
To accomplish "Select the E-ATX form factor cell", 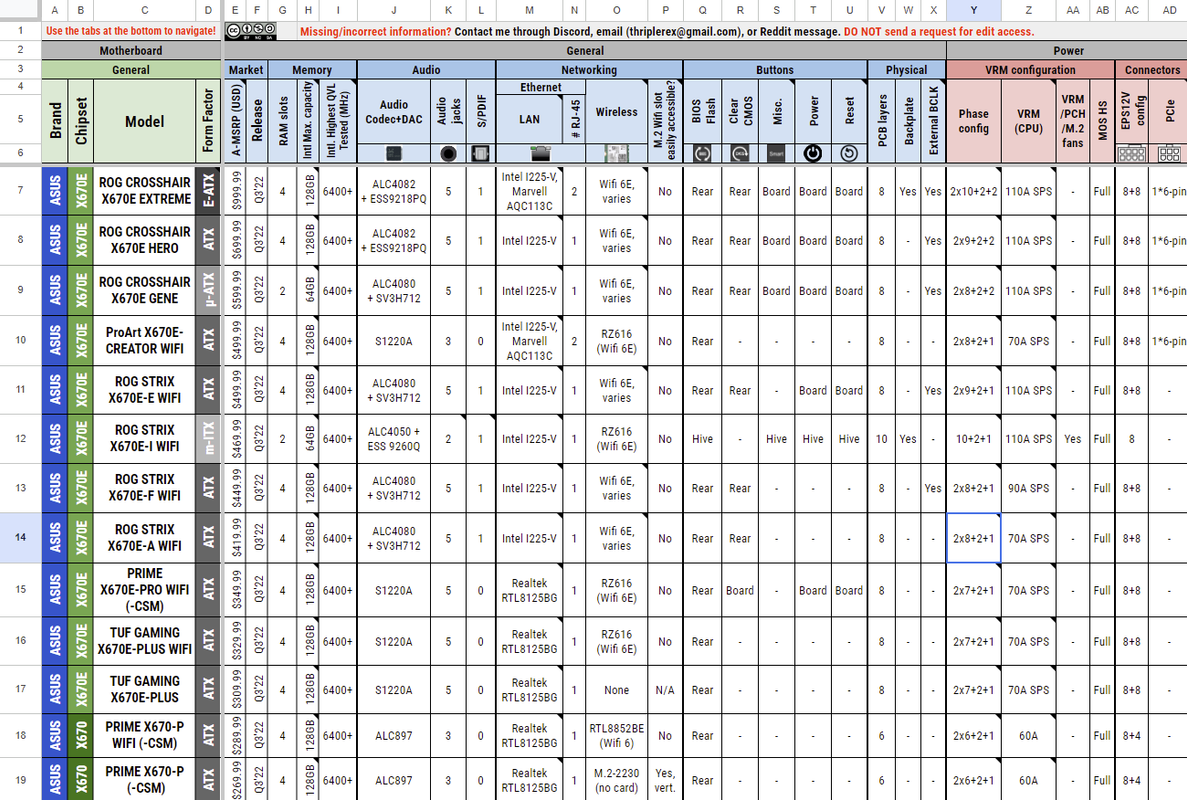I will pos(208,191).
